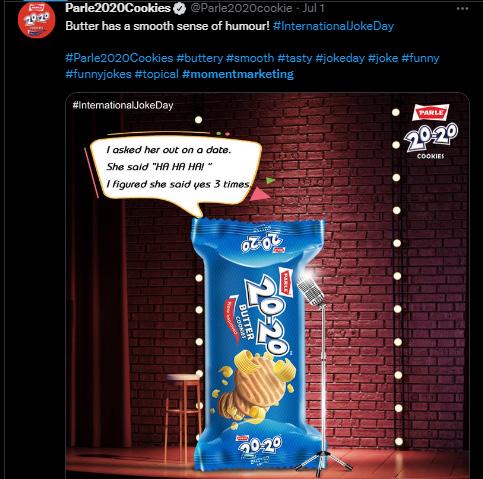Open the #funnyjokes hashtag
The width and height of the screenshot is (483, 479).
(x=98, y=74)
